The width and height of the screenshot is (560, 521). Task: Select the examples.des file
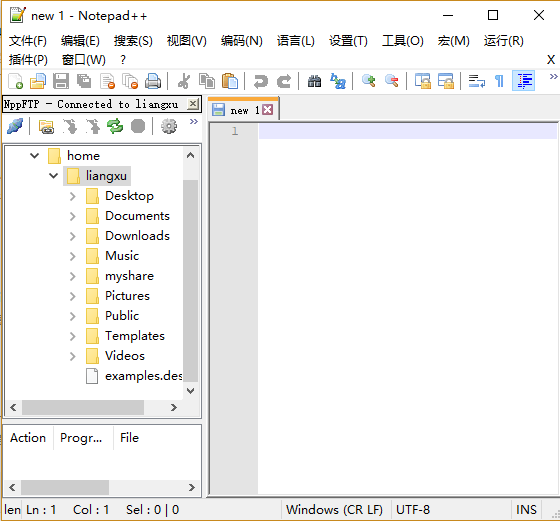tap(144, 376)
